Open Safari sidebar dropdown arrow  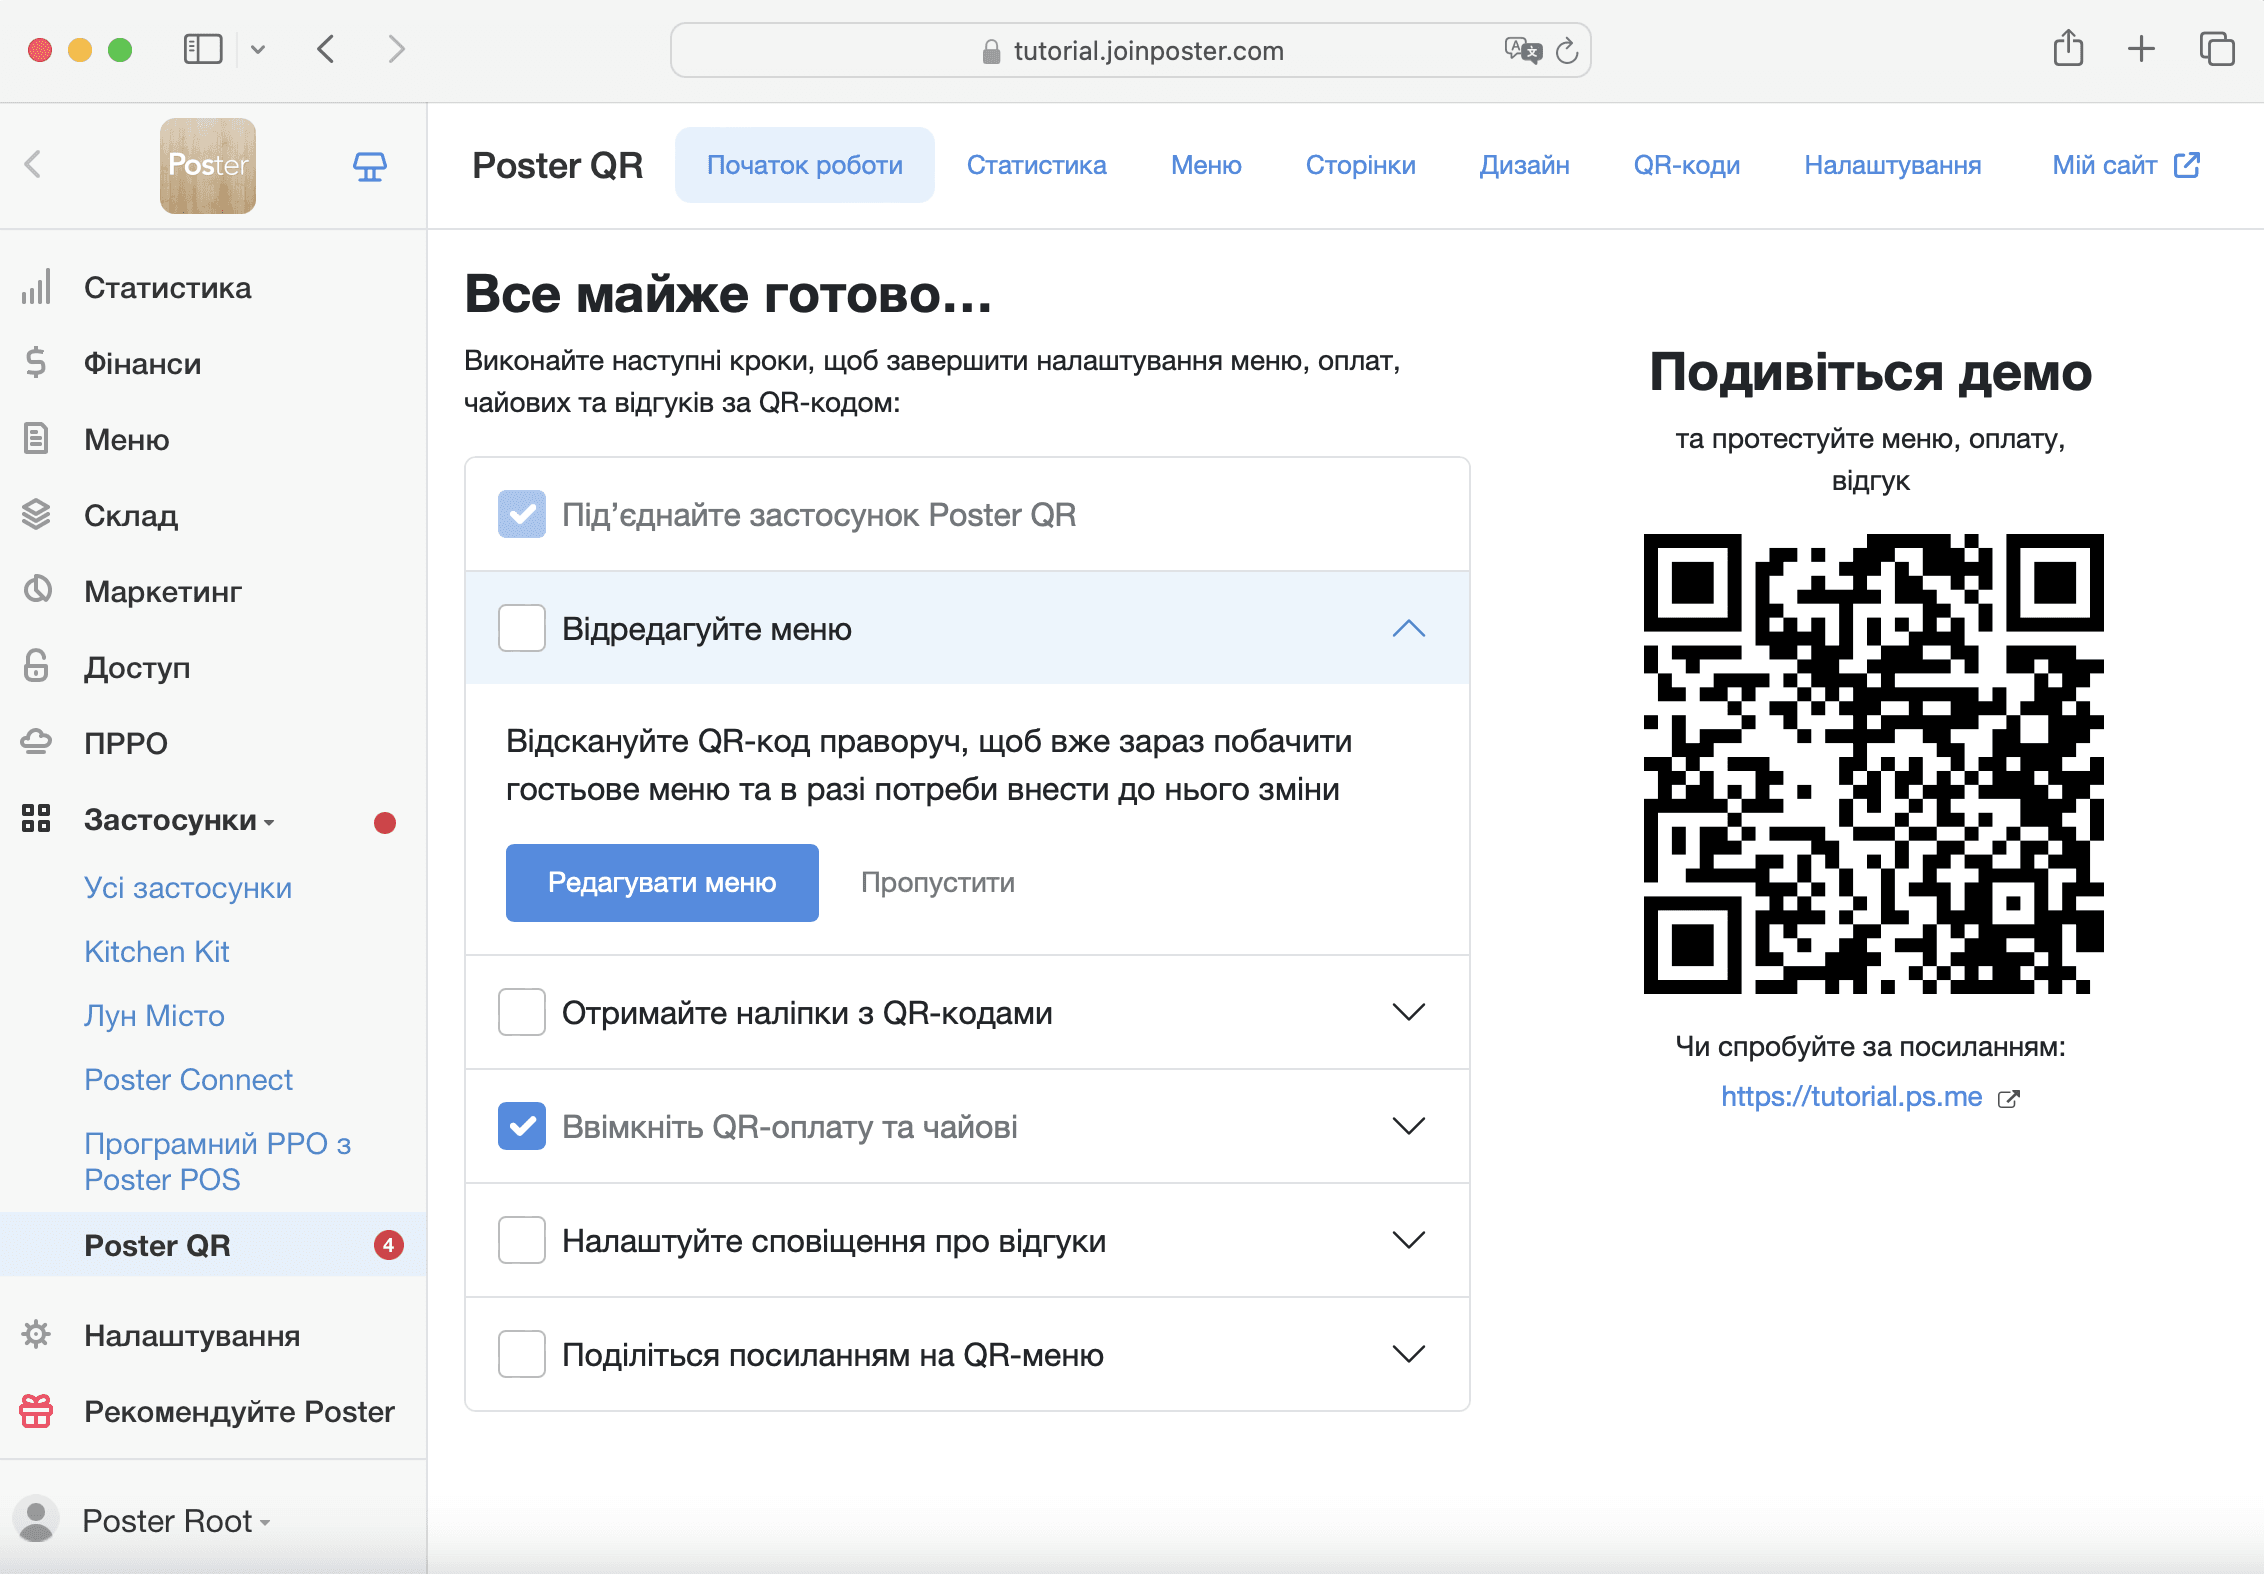pyautogui.click(x=258, y=49)
